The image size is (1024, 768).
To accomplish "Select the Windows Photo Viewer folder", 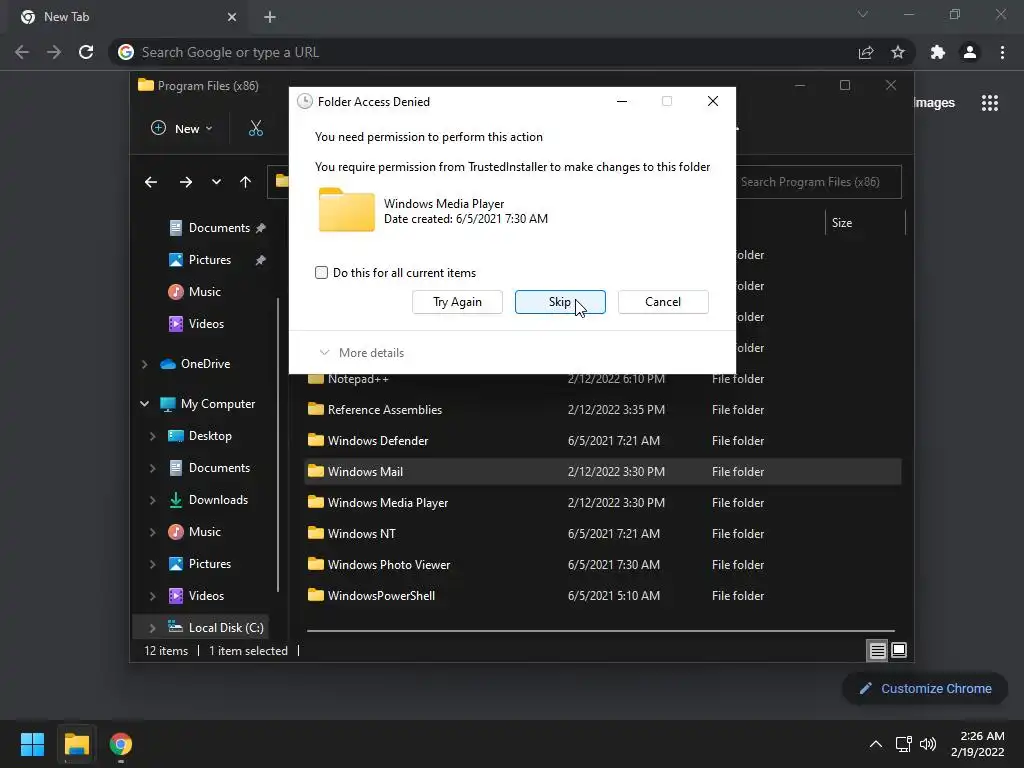I will [x=602, y=565].
